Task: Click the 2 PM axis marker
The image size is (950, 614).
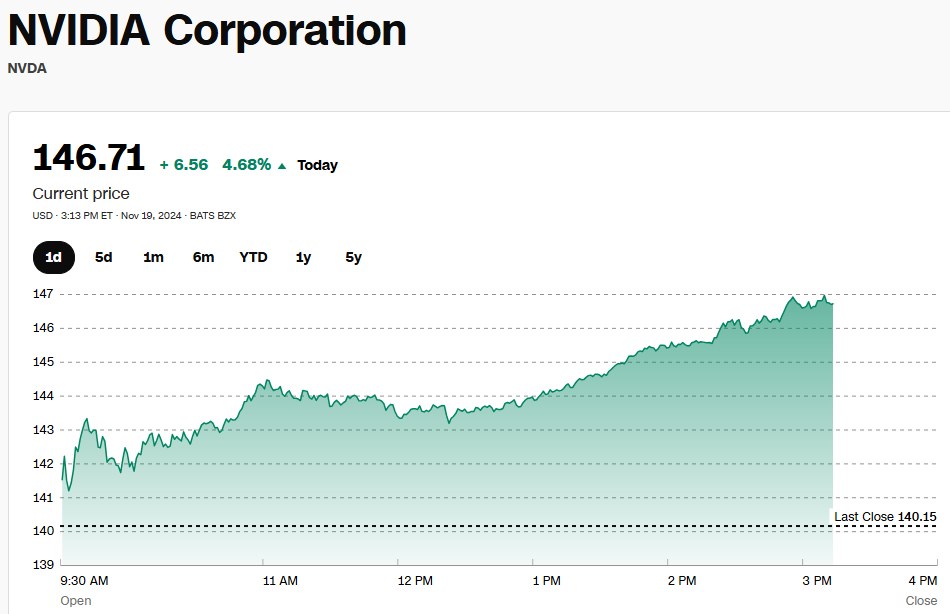Action: pos(682,581)
